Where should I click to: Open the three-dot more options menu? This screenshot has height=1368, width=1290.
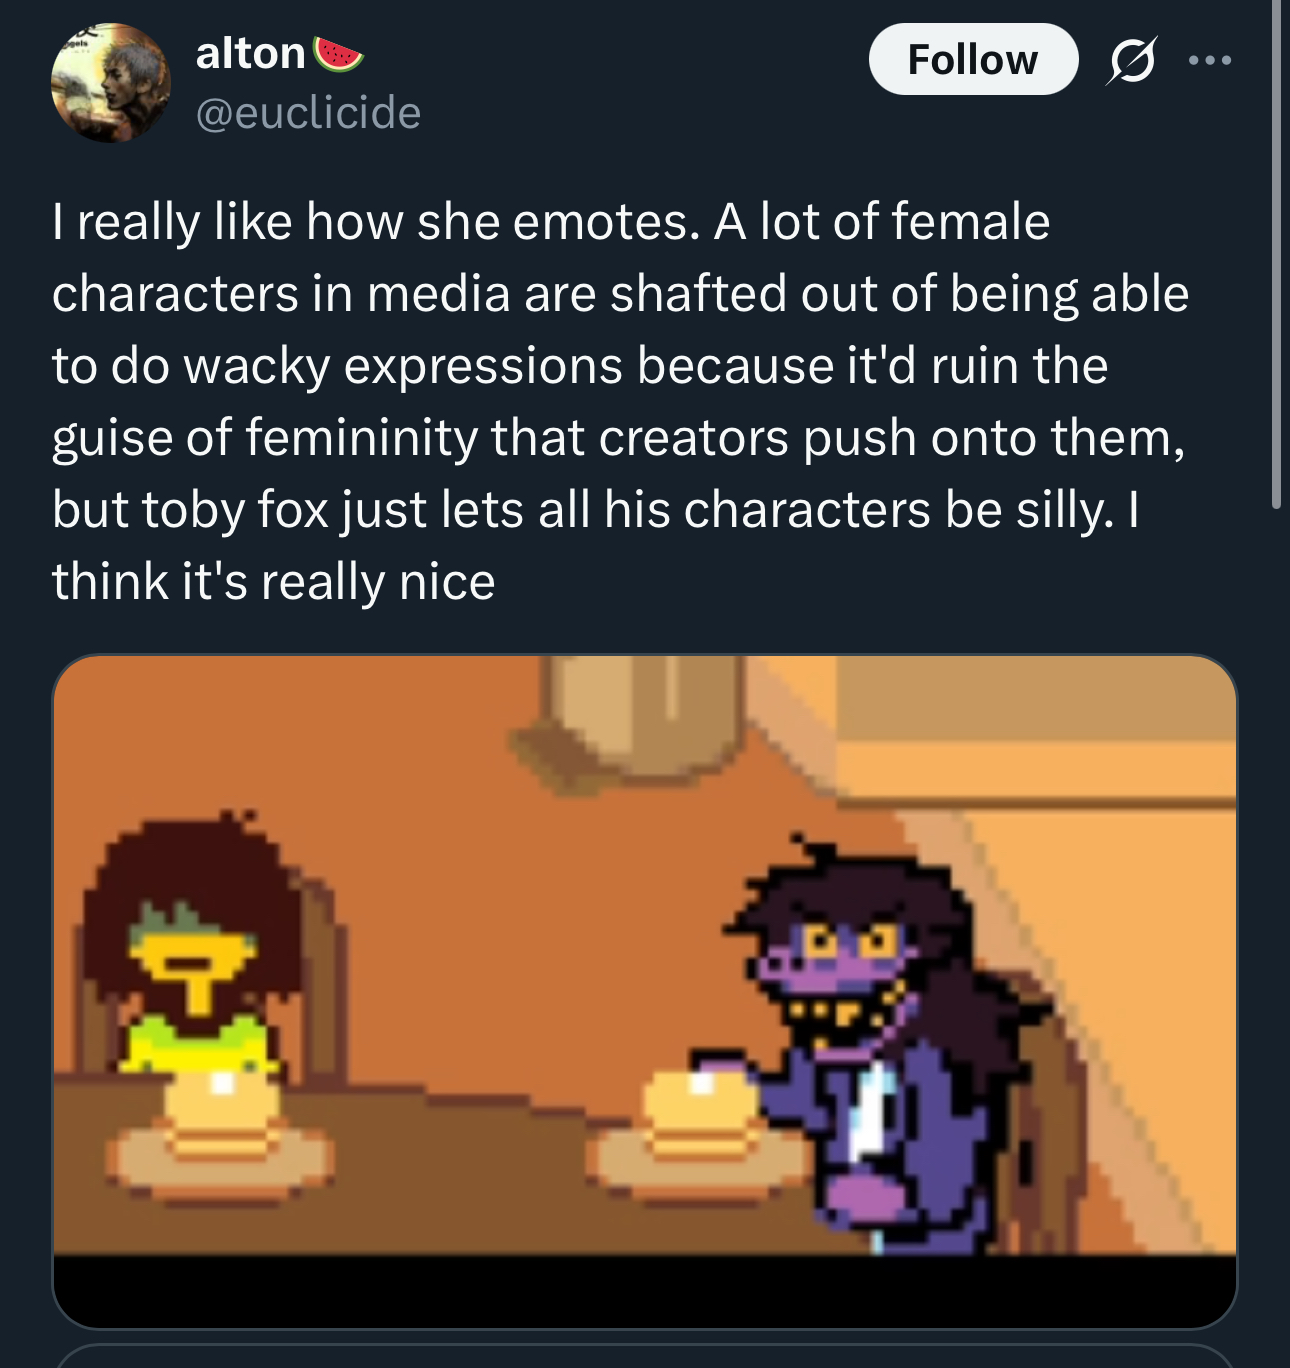1210,61
